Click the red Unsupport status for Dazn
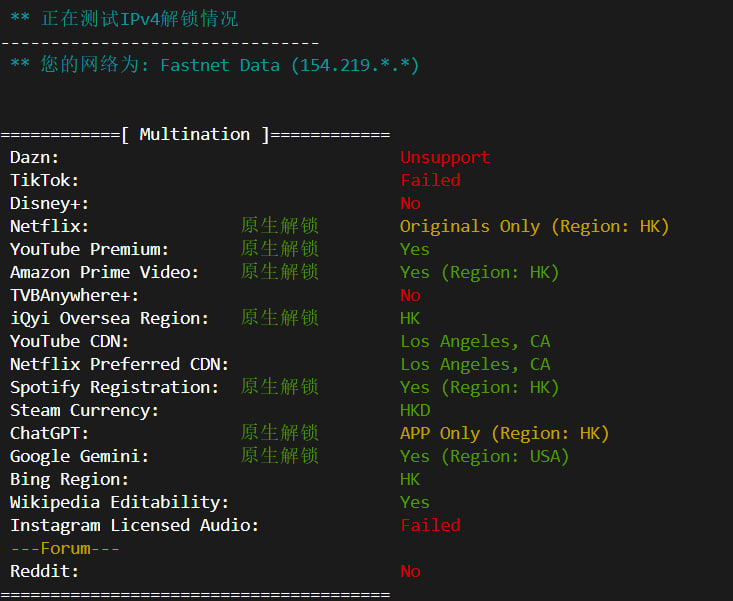The height and width of the screenshot is (601, 733). [x=445, y=157]
